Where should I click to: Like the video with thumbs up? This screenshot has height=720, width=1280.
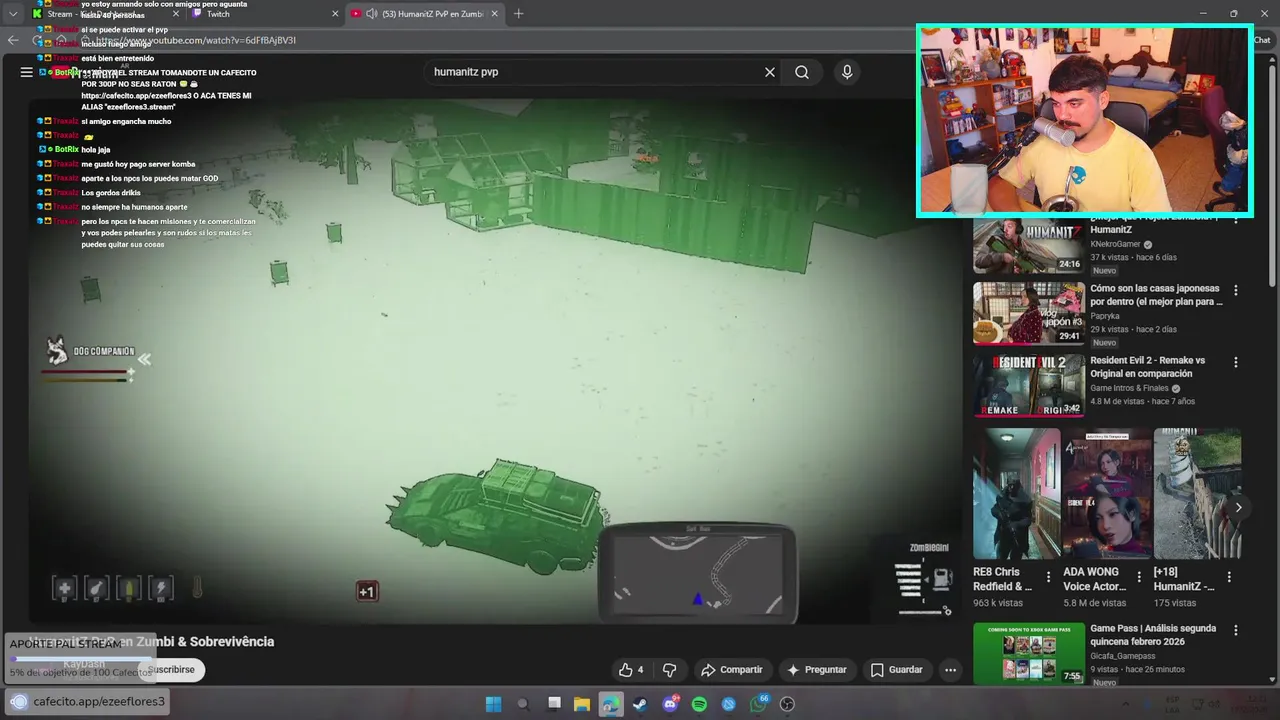click(631, 670)
